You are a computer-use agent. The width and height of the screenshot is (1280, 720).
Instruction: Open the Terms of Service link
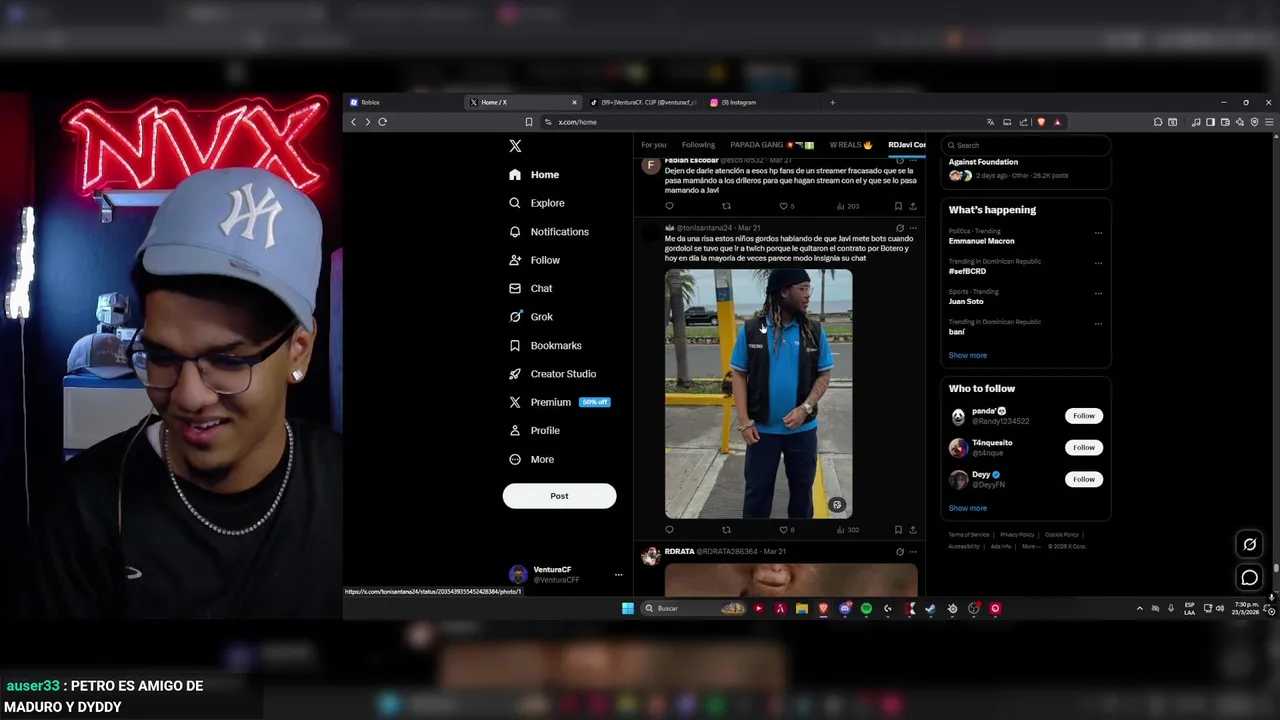[968, 535]
